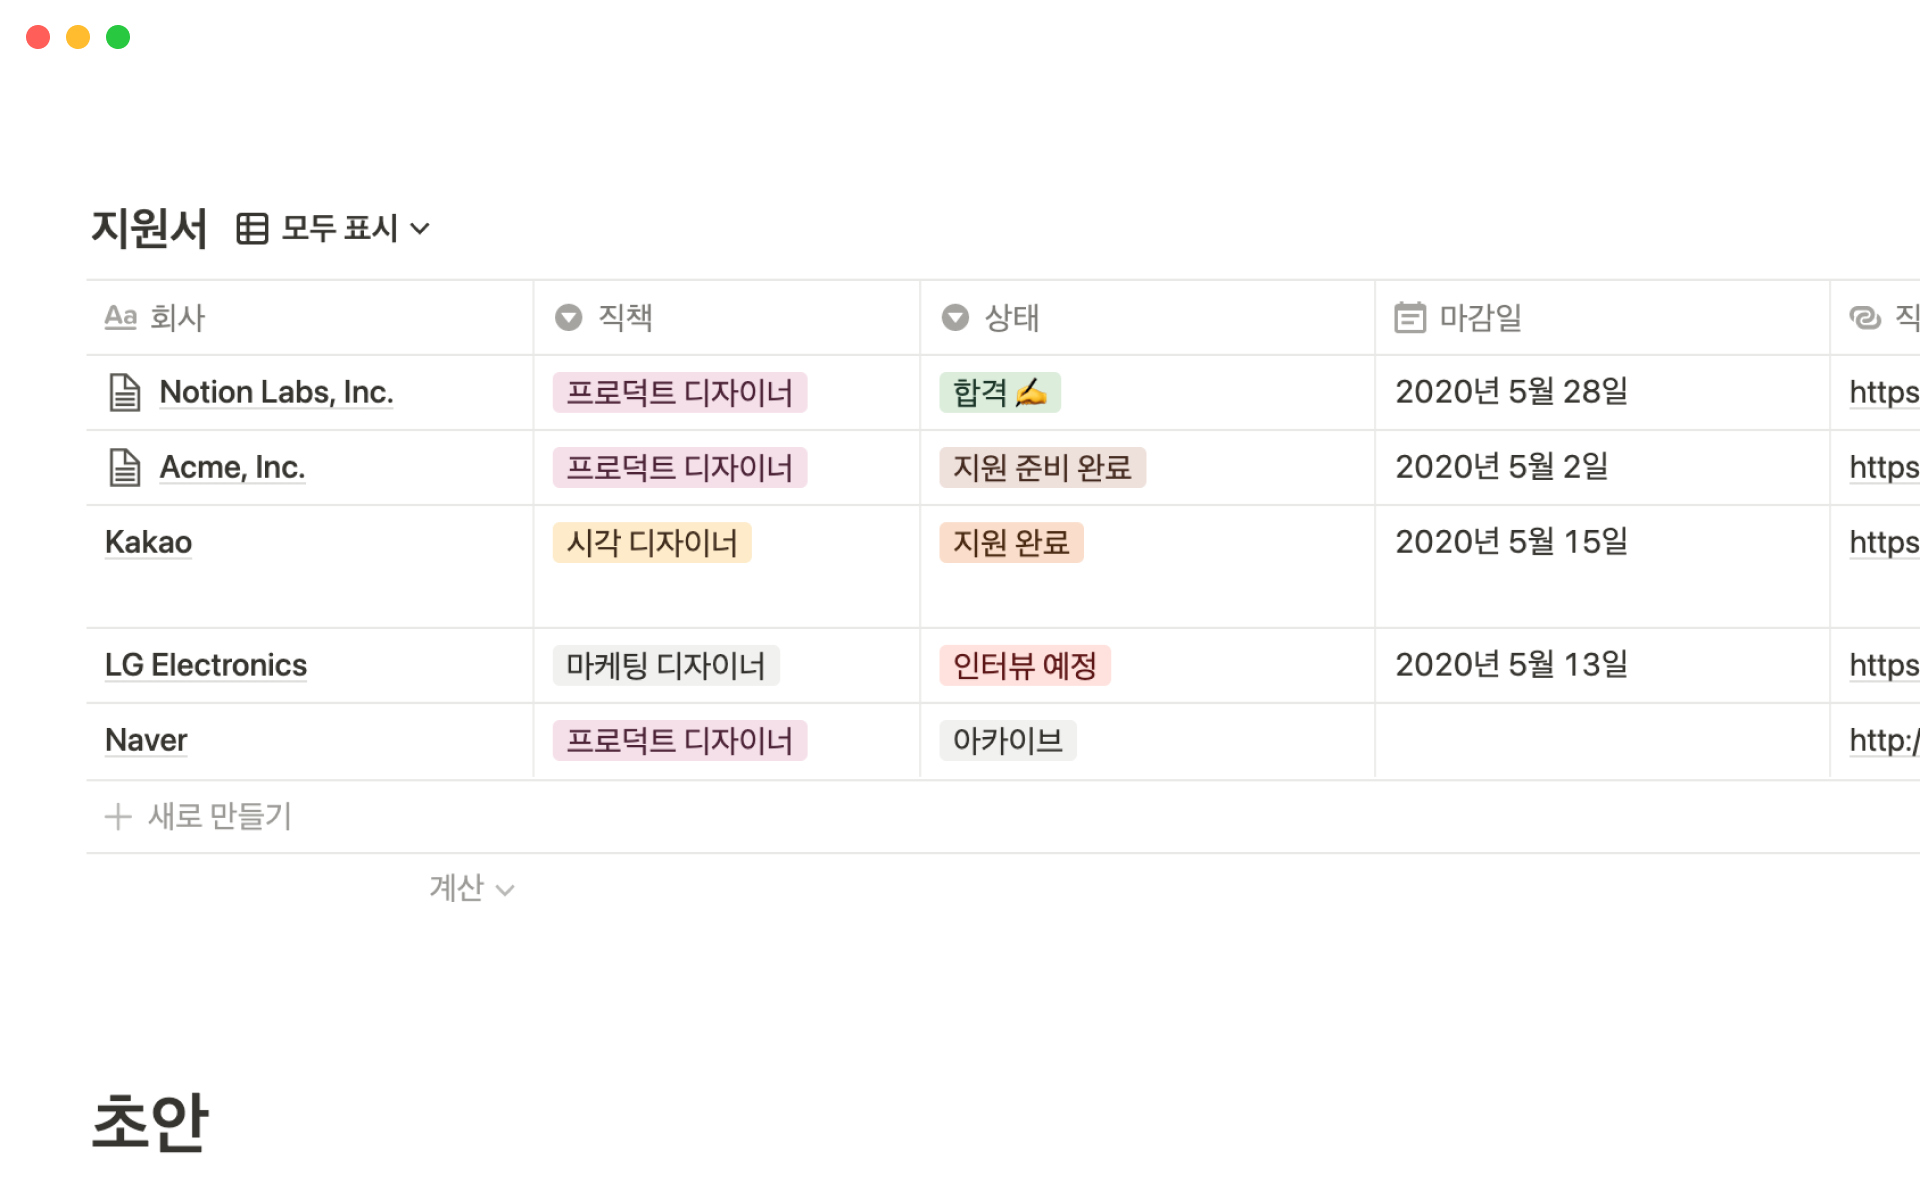Click the plus icon for 새로 만들기
1920x1200 pixels.
pos(118,817)
